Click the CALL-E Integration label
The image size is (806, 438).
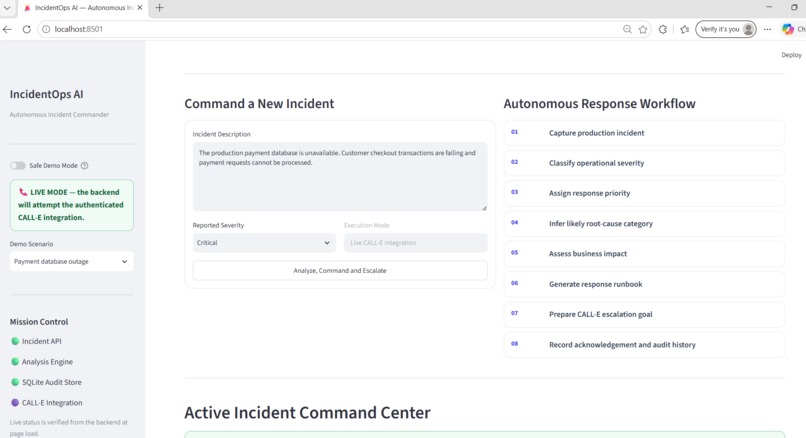(52, 403)
